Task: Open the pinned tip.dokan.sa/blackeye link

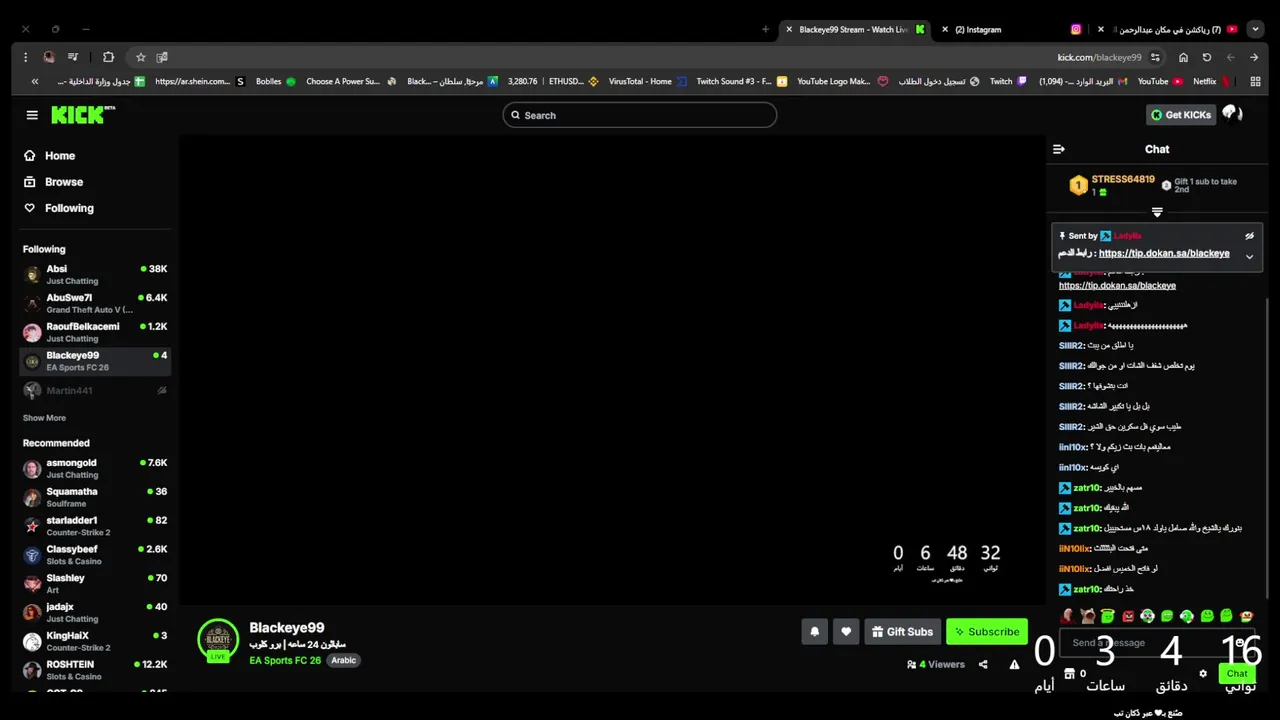Action: (x=1164, y=253)
